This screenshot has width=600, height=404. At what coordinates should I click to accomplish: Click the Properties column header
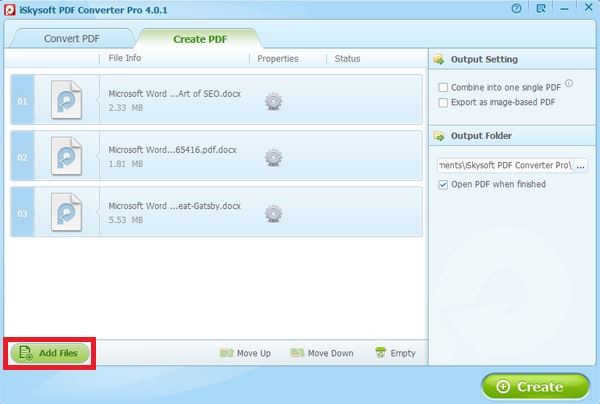pyautogui.click(x=278, y=59)
